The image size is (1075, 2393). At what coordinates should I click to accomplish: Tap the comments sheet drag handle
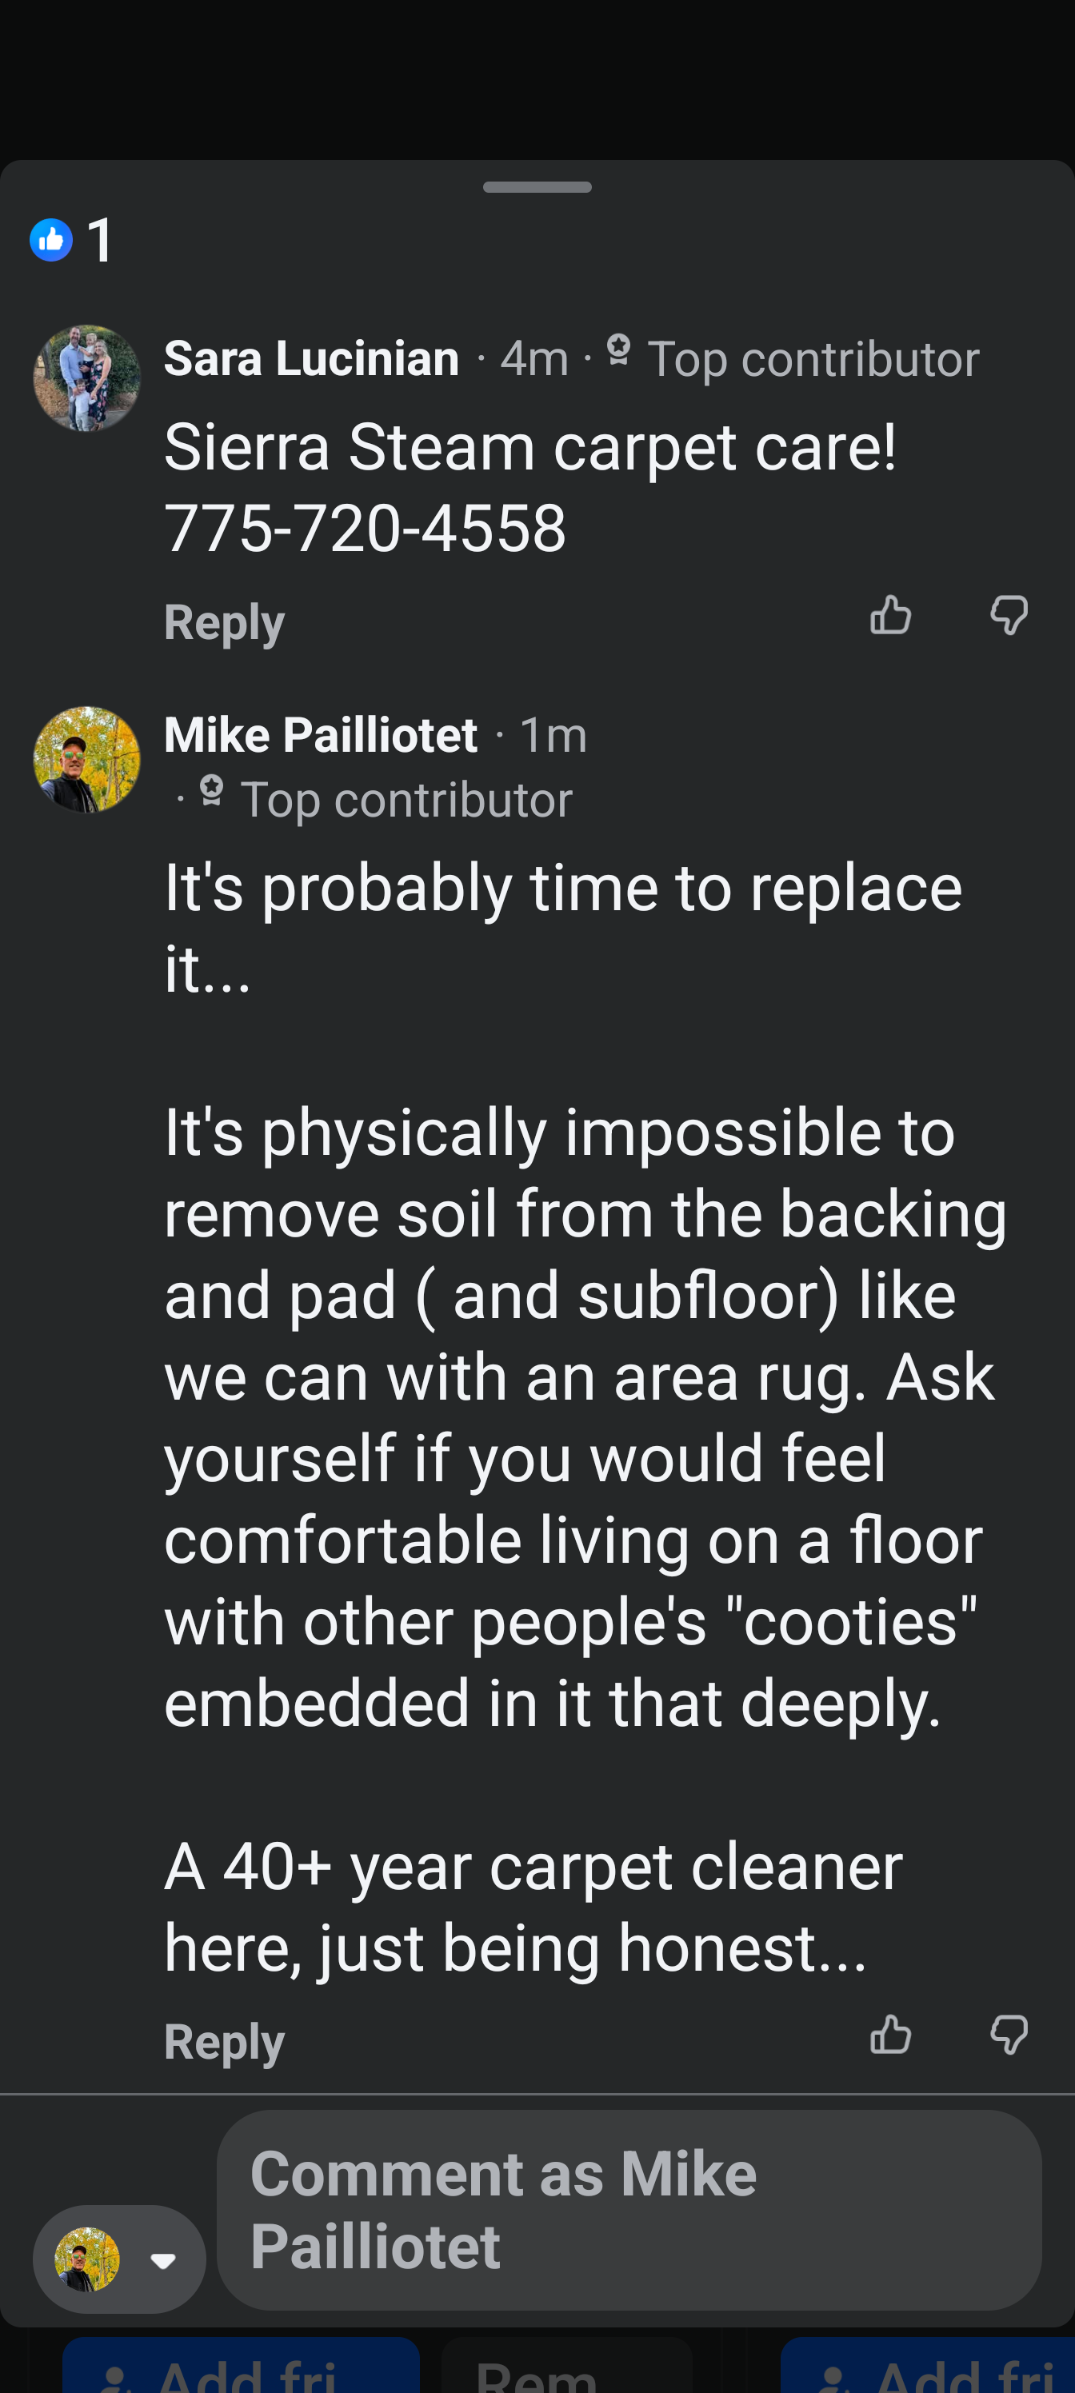537,187
